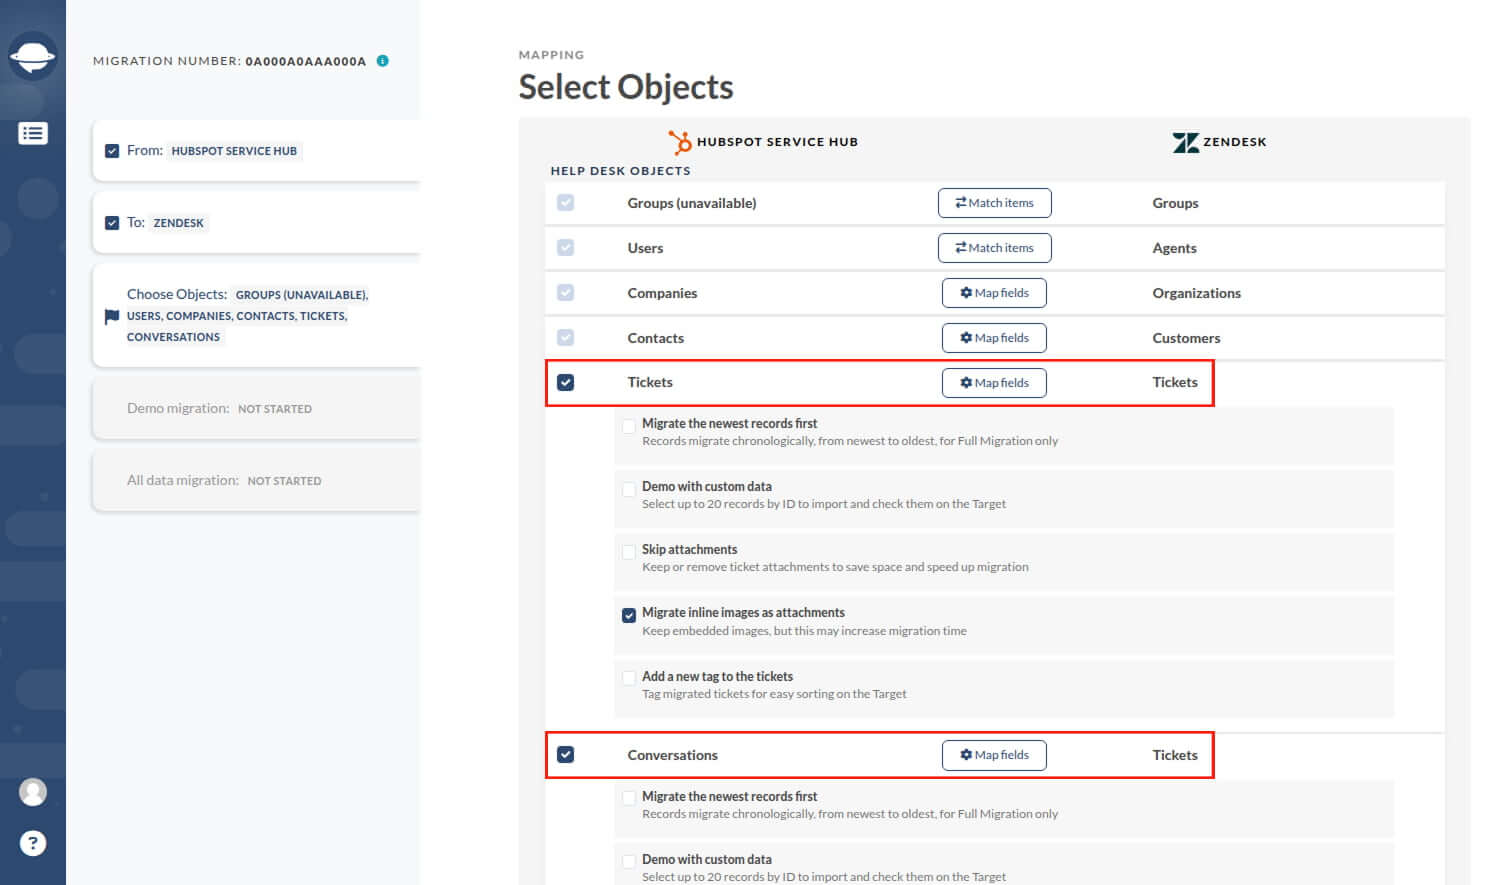Click Match items for Groups
Image resolution: width=1508 pixels, height=885 pixels.
[994, 203]
